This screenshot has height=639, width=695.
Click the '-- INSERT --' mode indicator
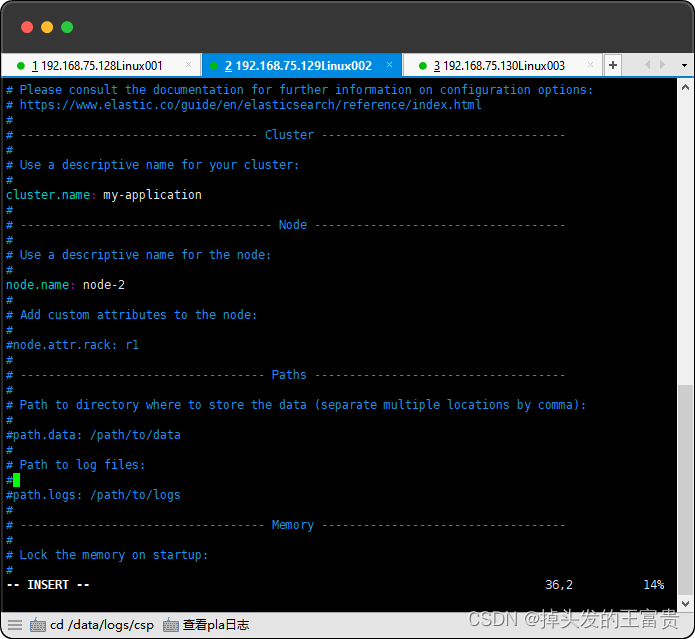pos(48,585)
